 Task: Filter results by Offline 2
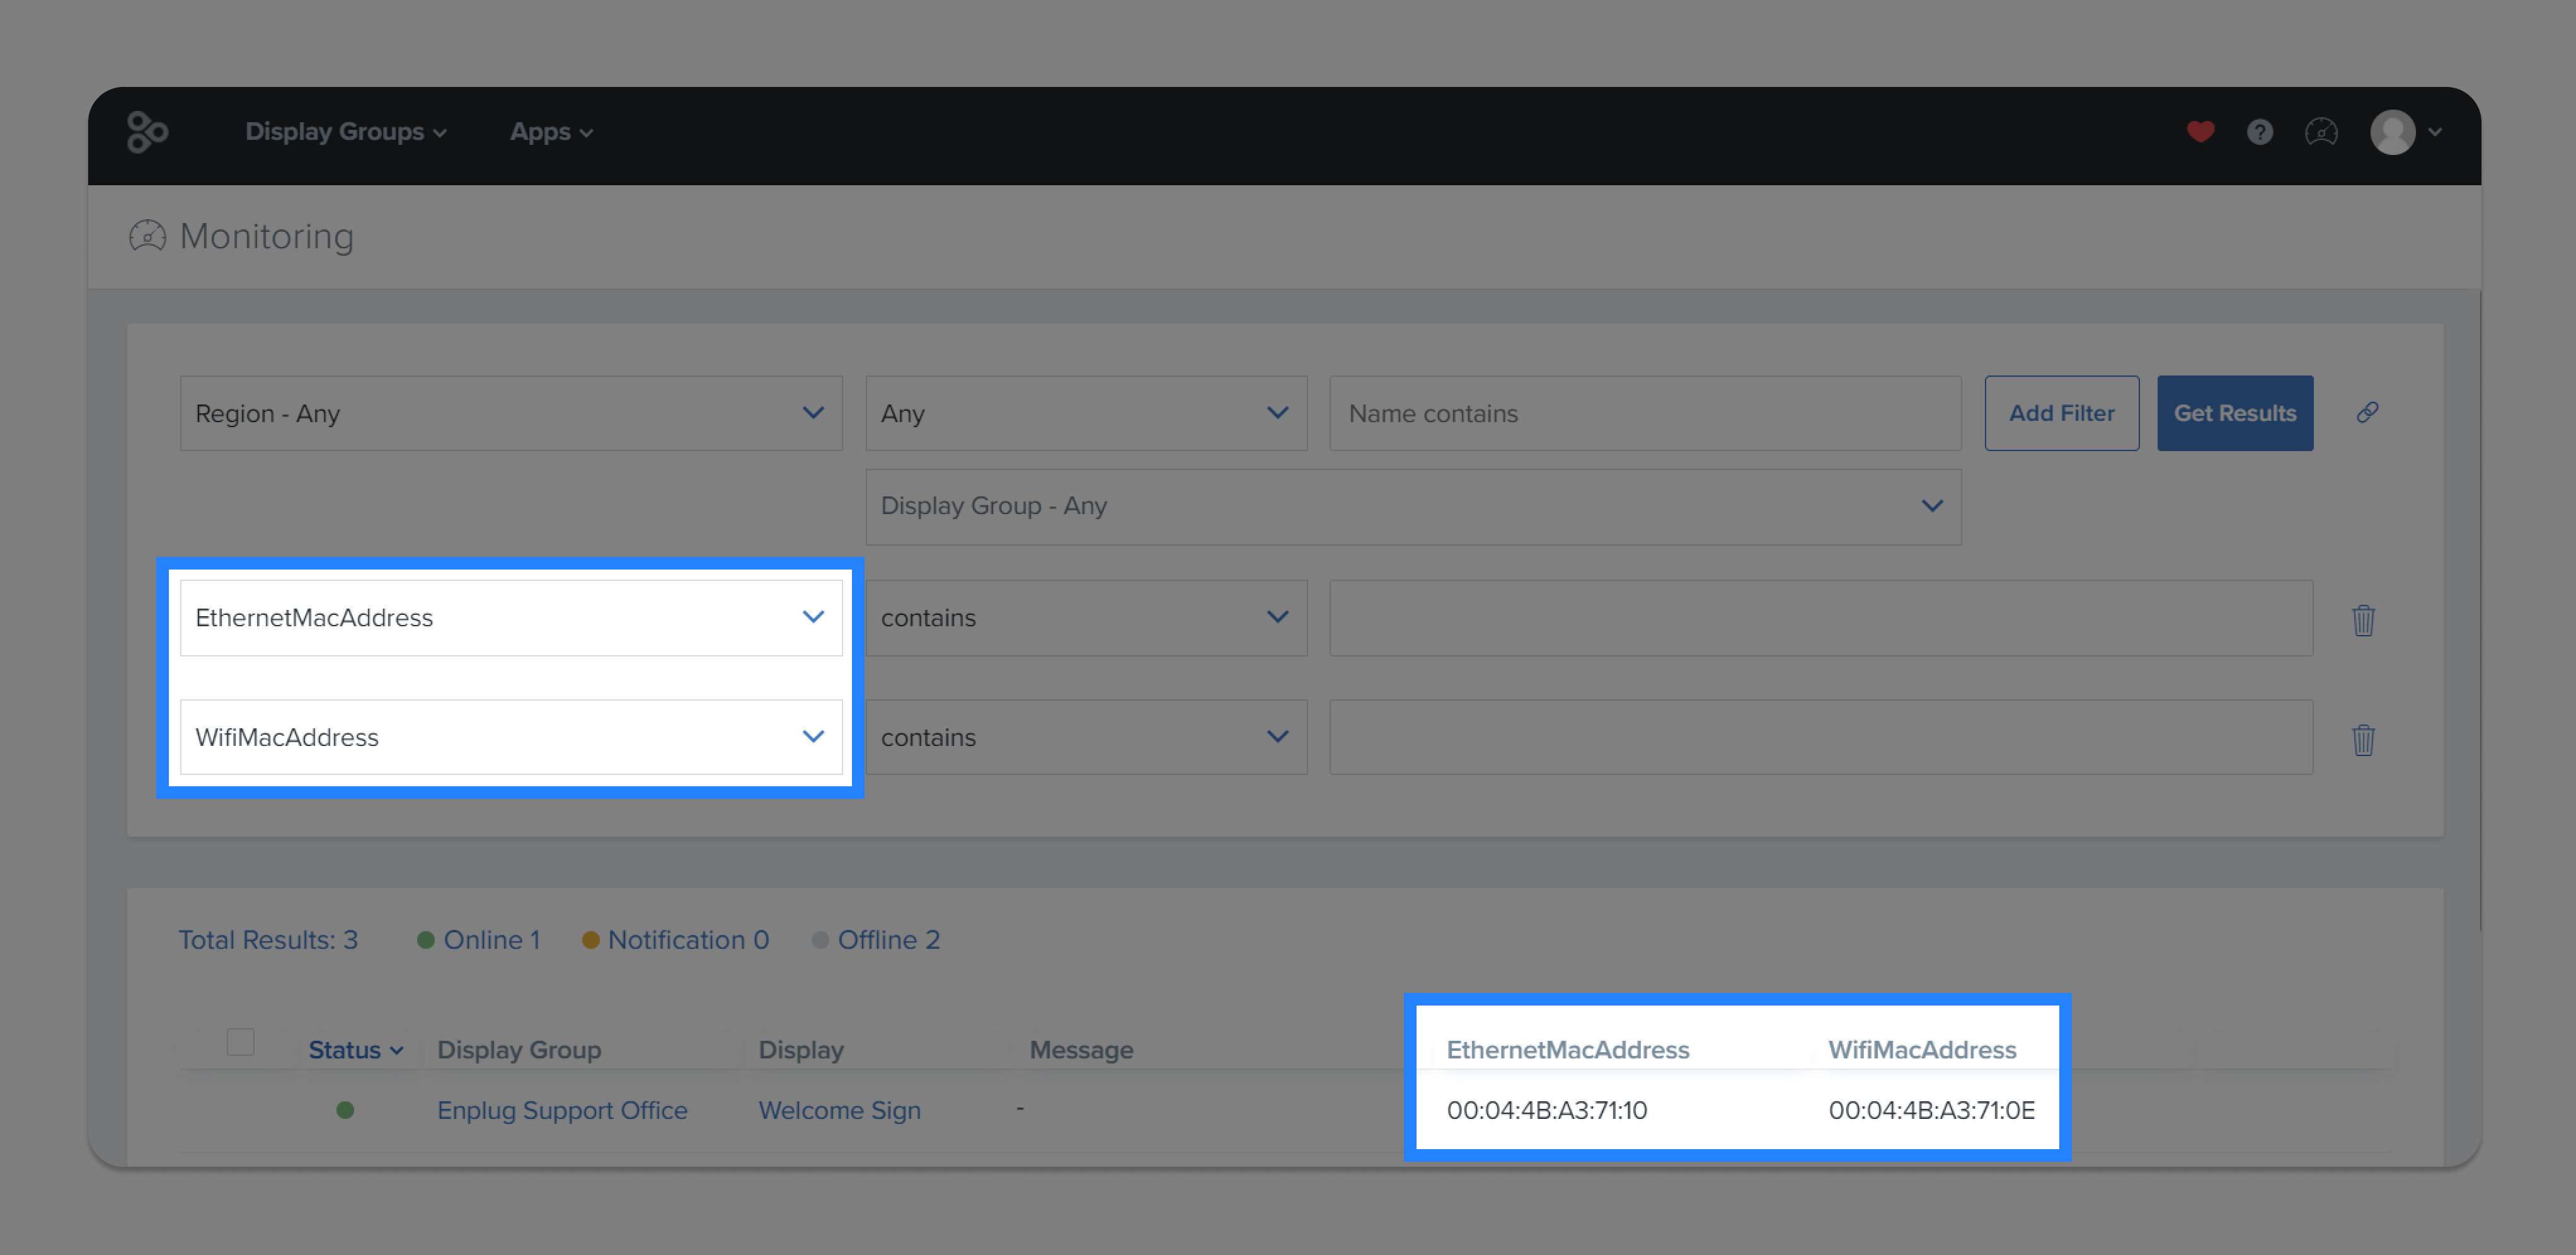(876, 940)
